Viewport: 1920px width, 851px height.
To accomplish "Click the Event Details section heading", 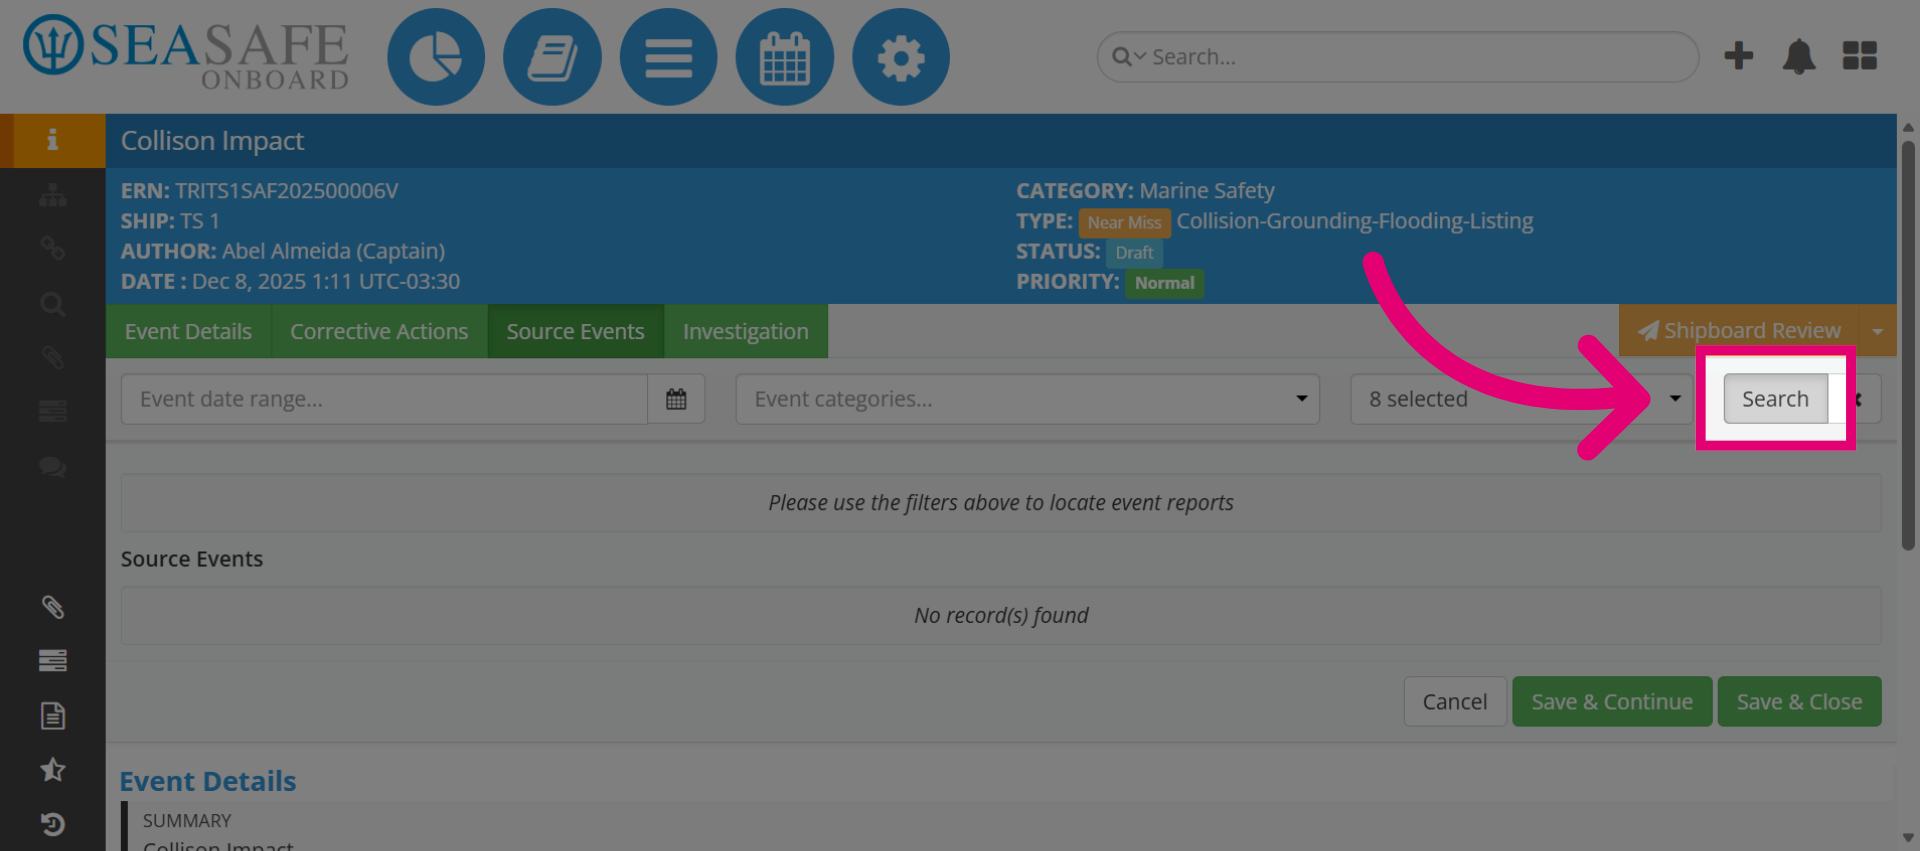I will pyautogui.click(x=208, y=781).
